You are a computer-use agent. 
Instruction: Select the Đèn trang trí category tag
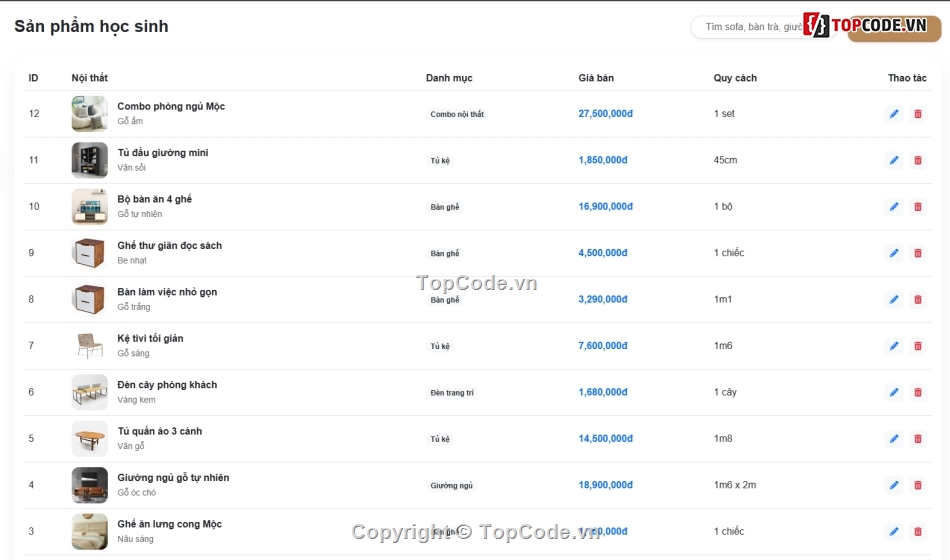coord(452,393)
